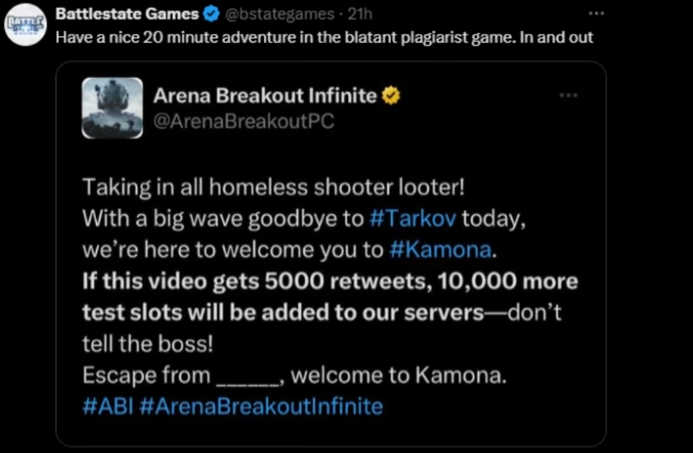Select the #ABI hashtag
This screenshot has height=453, width=693.
click(107, 406)
